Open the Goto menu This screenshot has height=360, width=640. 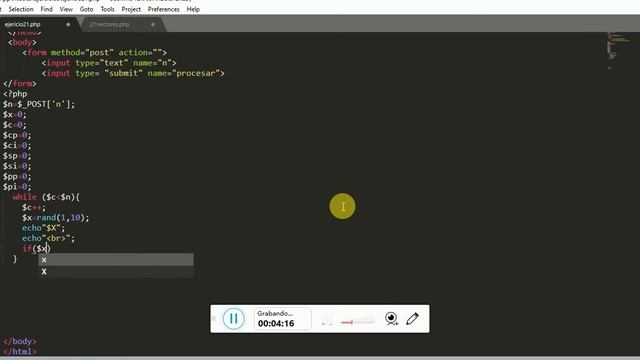[87, 9]
